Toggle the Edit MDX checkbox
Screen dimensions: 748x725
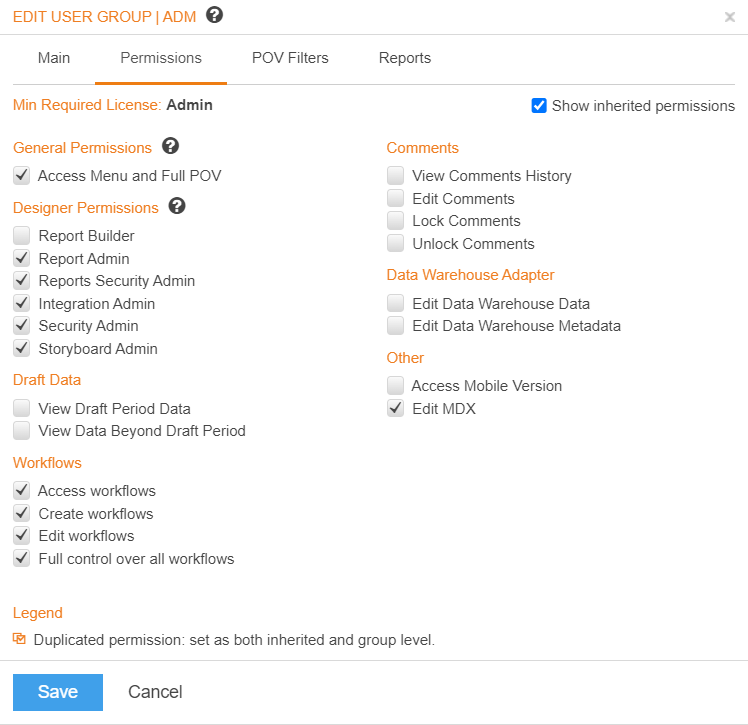(395, 408)
